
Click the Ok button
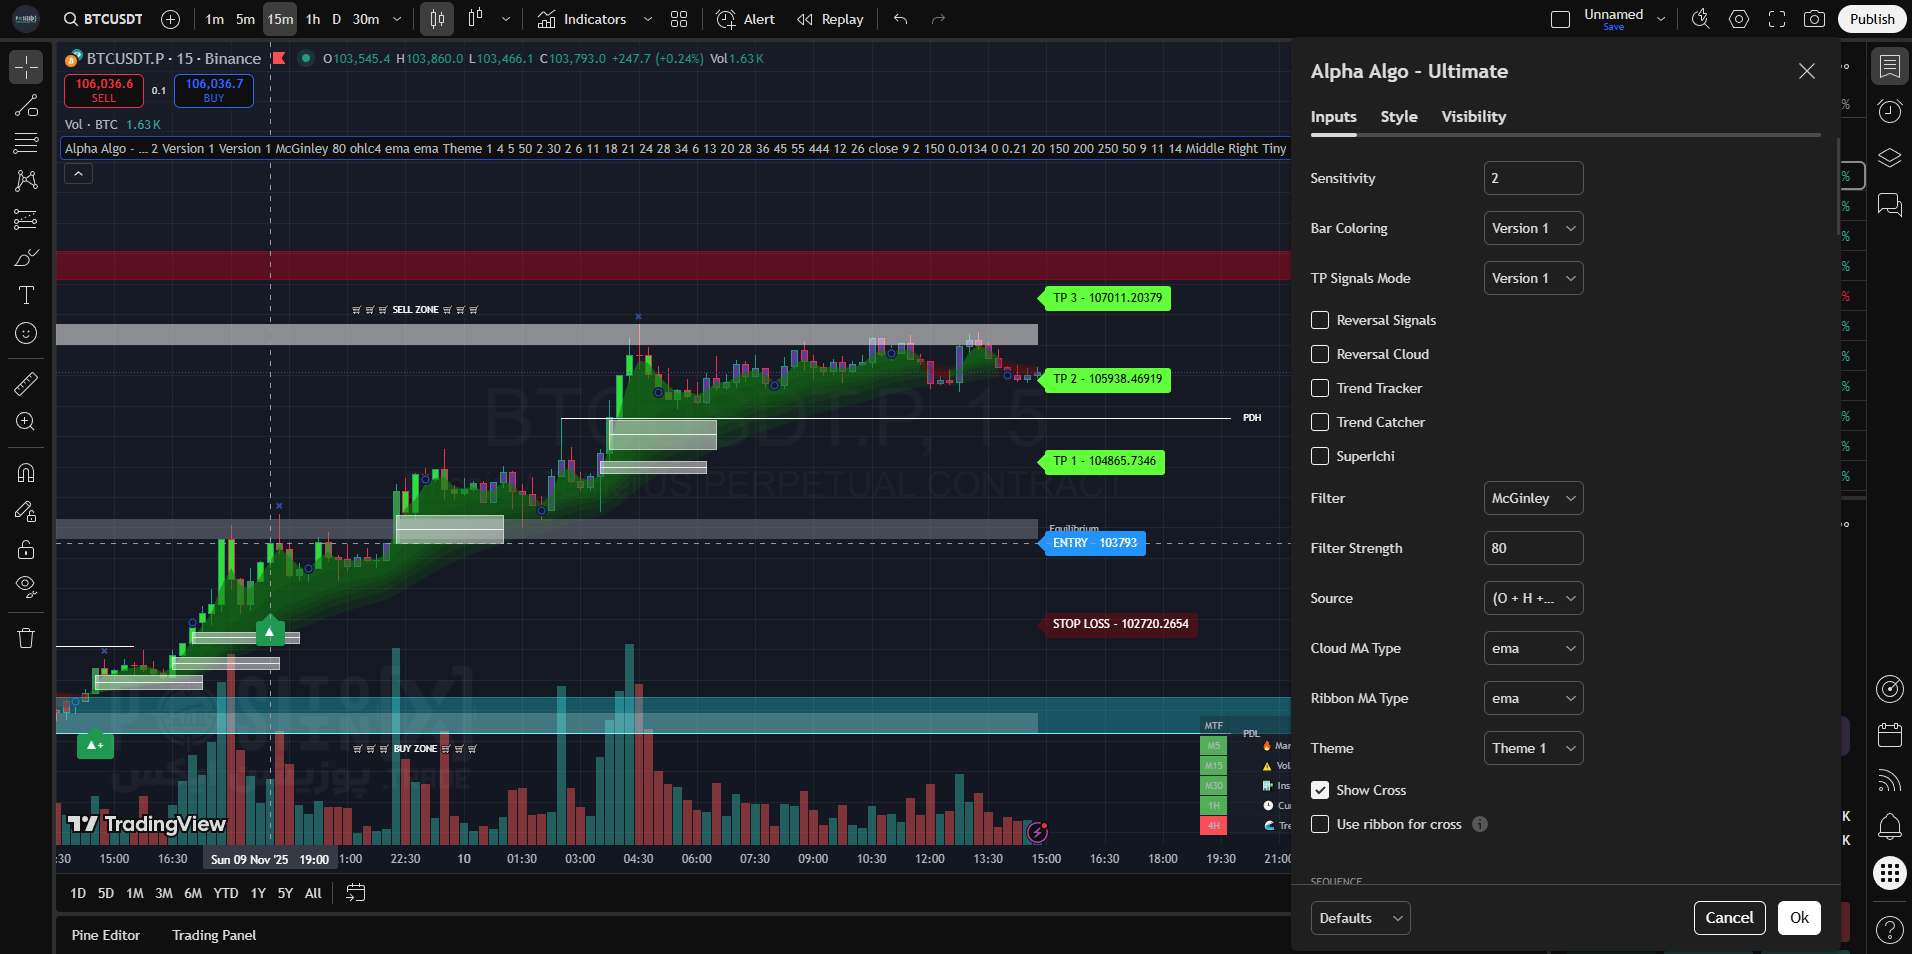point(1799,918)
